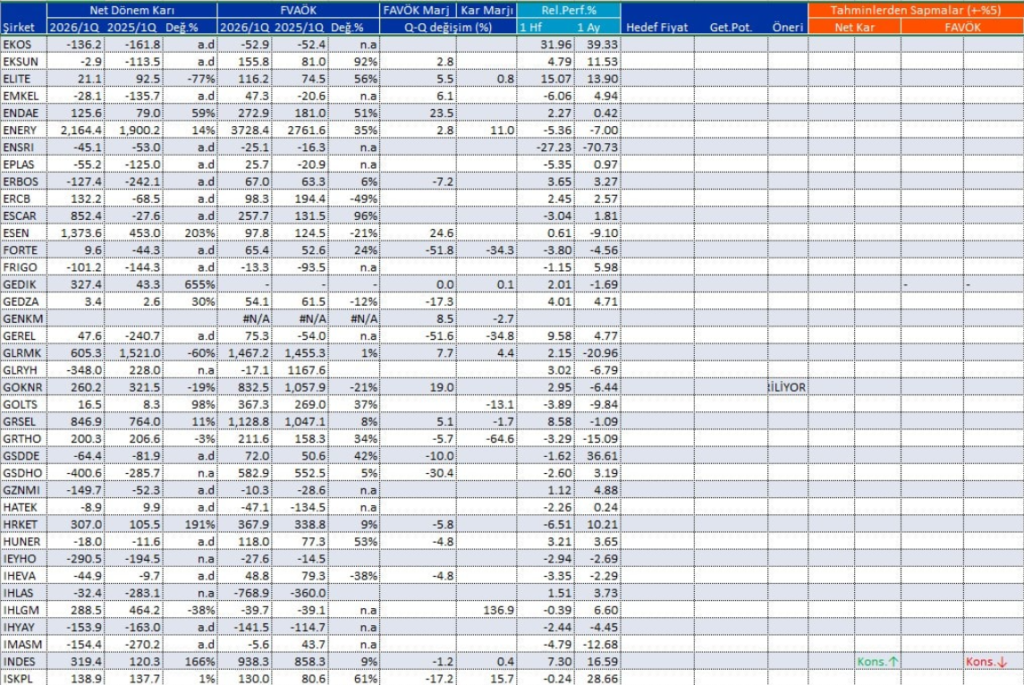
Task: Click GLRYH FVAÖK value 1167.6
Action: pos(306,370)
